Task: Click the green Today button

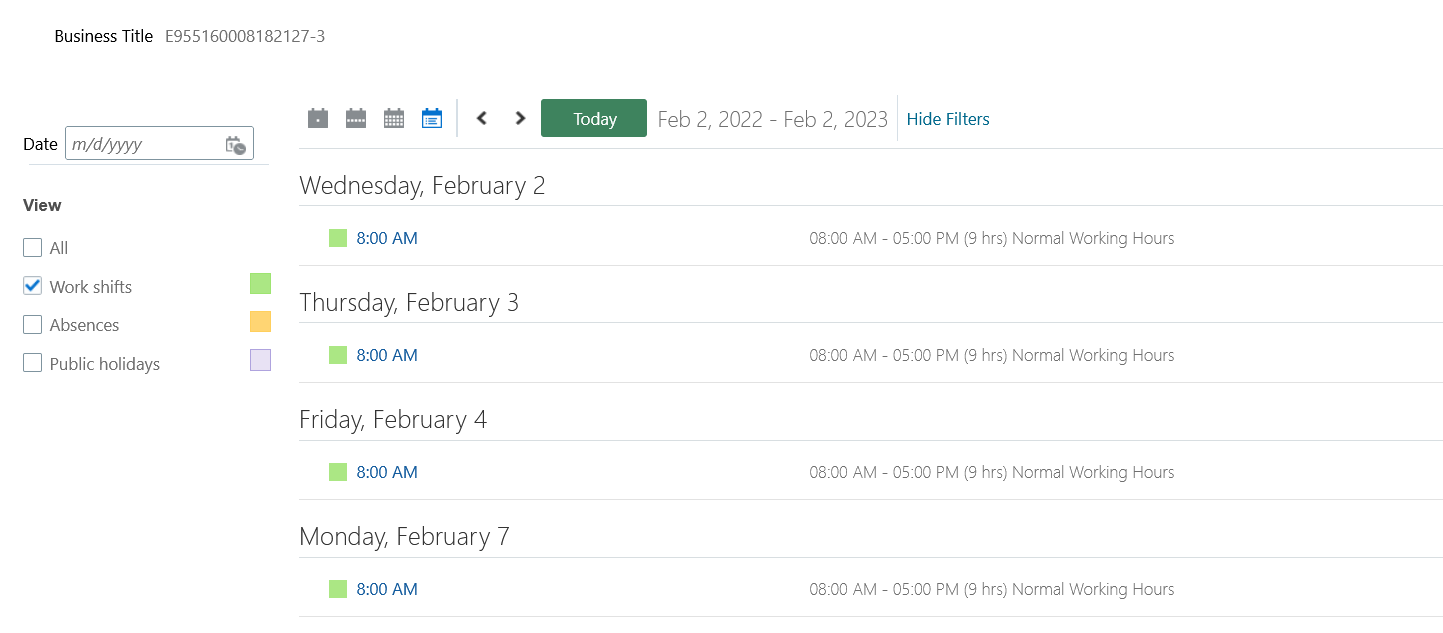Action: pyautogui.click(x=594, y=119)
